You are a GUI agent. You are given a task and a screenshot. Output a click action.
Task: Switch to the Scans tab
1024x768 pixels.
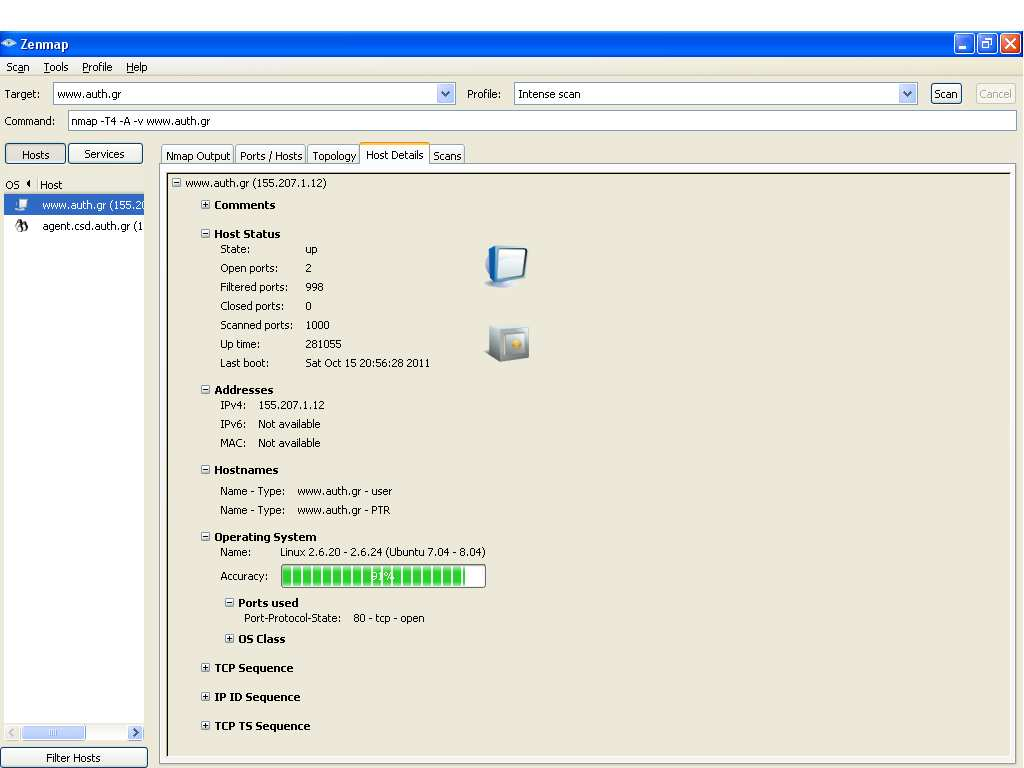[x=447, y=155]
